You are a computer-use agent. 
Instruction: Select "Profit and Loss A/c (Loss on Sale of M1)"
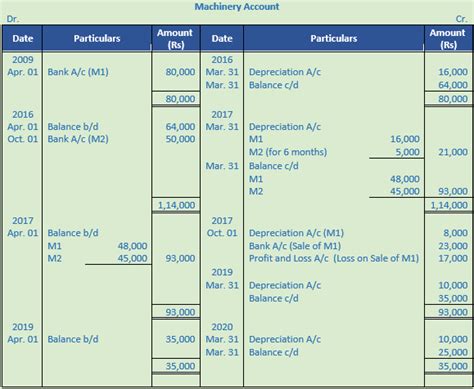click(x=334, y=258)
